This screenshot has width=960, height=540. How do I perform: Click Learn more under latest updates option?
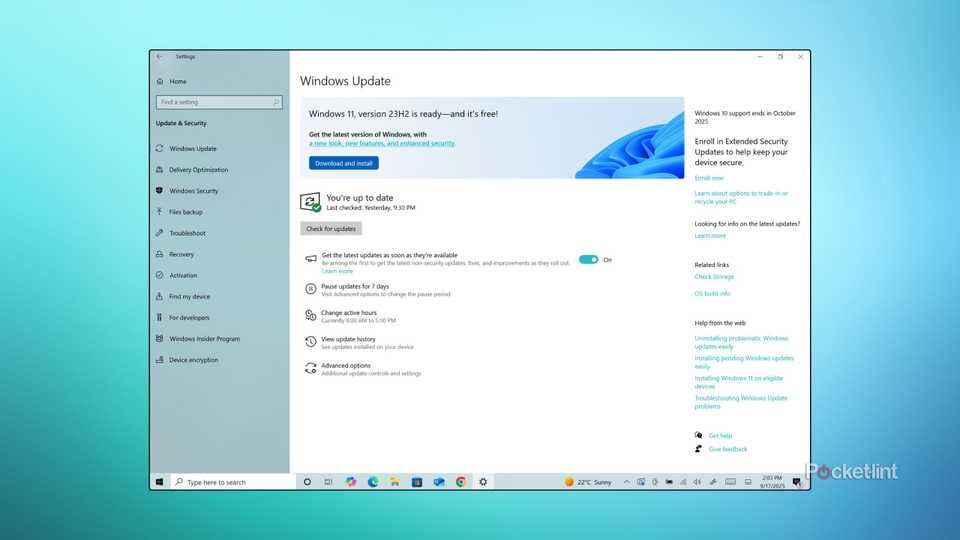337,271
